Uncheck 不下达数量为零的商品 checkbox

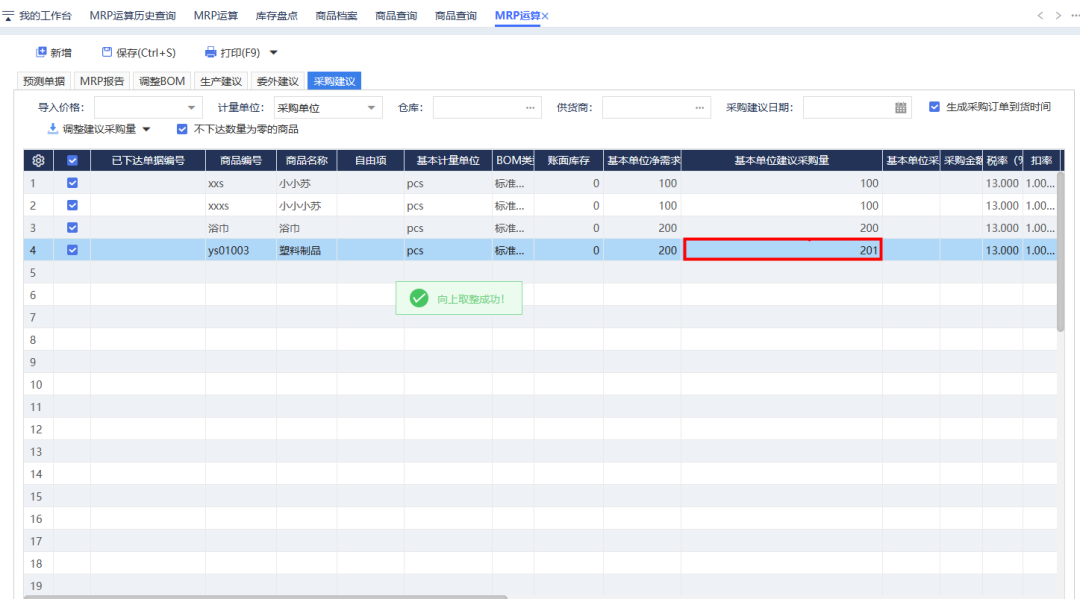[x=181, y=129]
